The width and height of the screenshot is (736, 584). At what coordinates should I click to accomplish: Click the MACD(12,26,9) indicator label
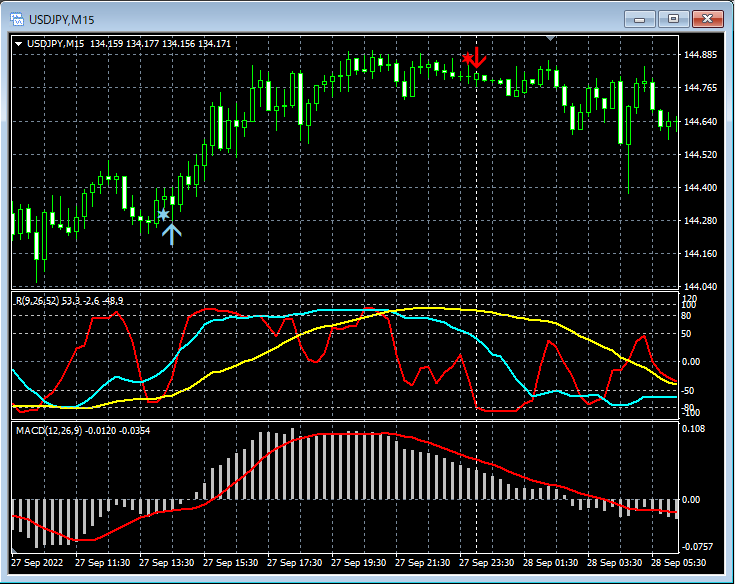[x=50, y=430]
